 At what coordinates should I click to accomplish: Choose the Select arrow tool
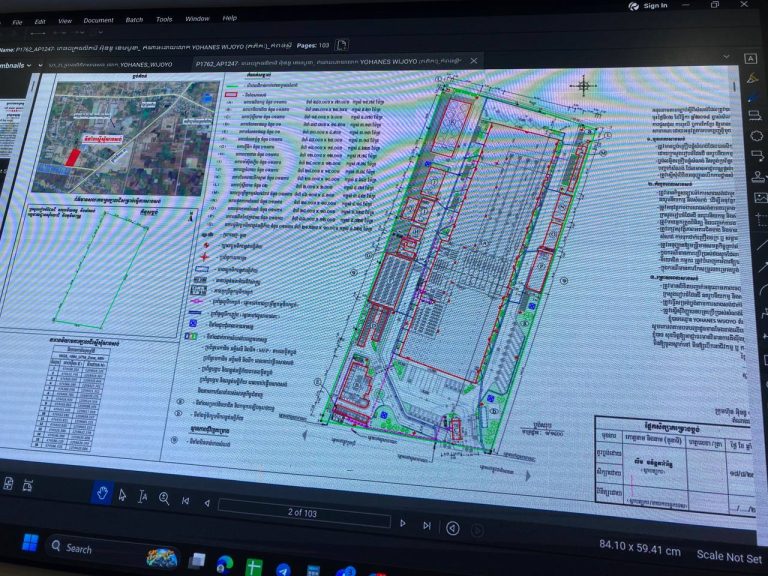click(122, 493)
